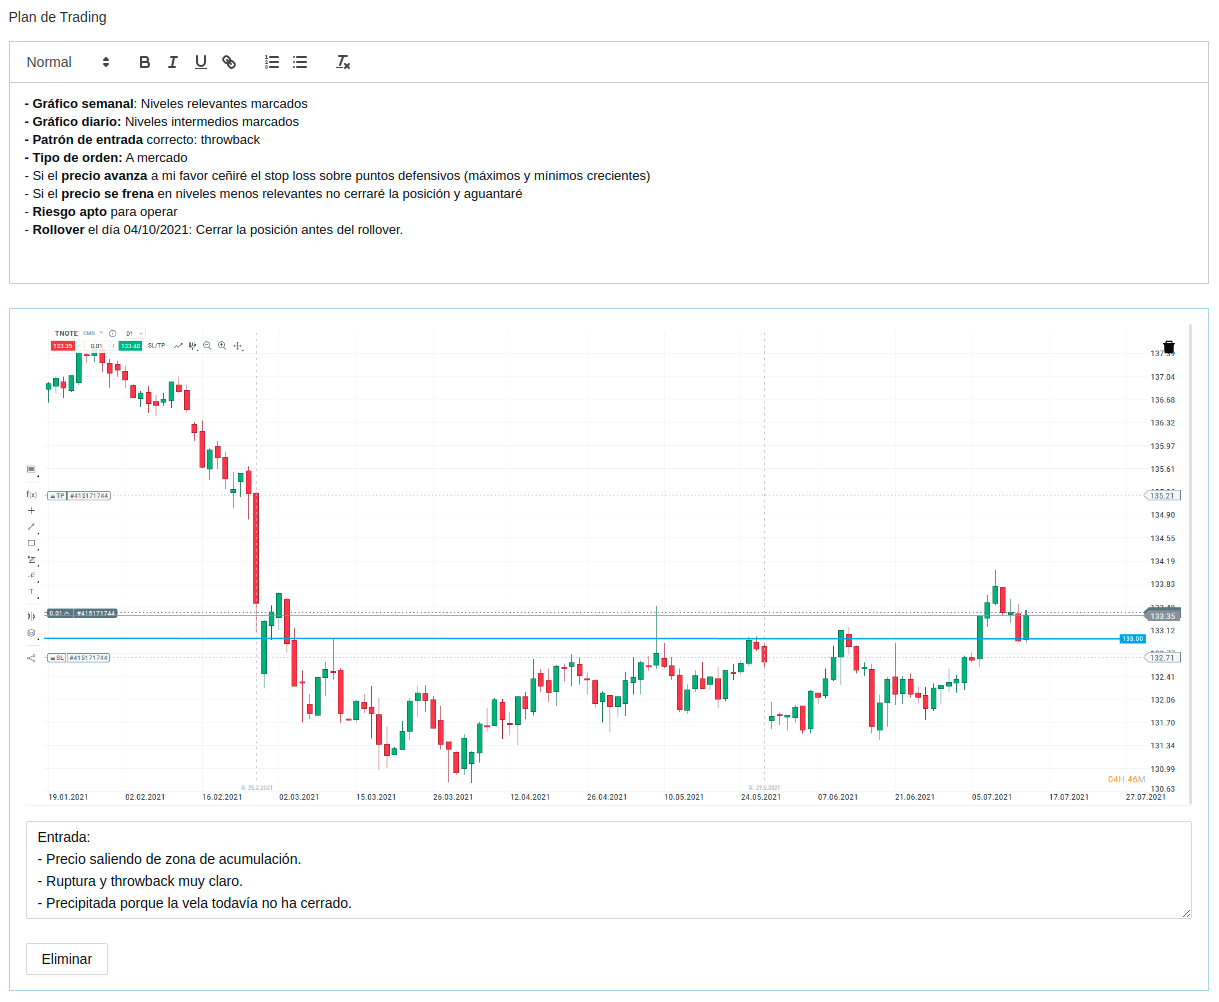The width and height of the screenshot is (1219, 1002).
Task: Toggle underline formatting button
Action: click(200, 62)
